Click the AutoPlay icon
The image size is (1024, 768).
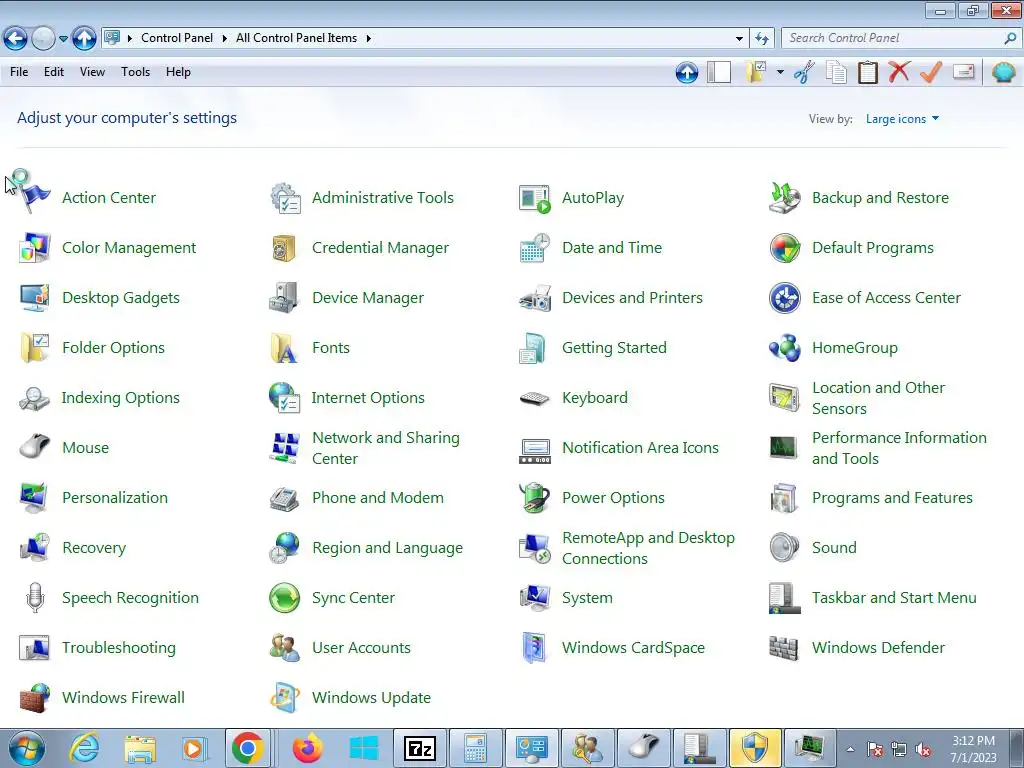click(534, 198)
